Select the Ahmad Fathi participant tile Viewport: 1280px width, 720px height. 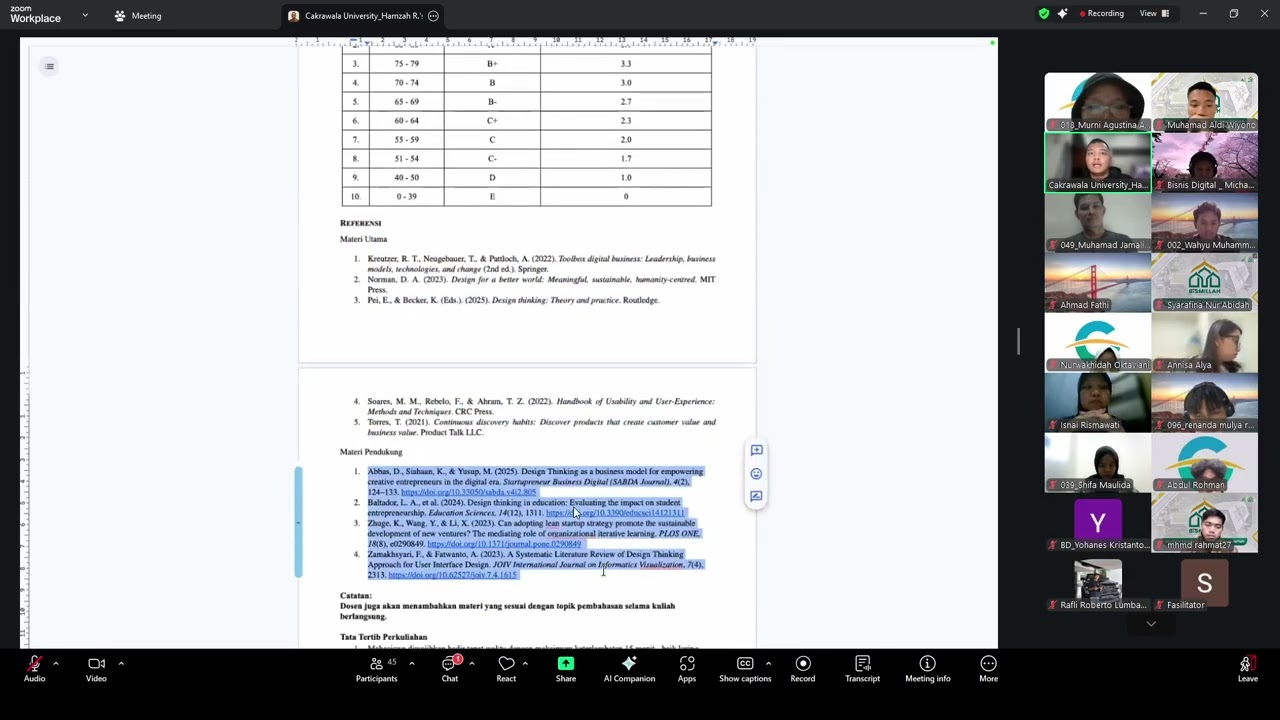(1098, 282)
